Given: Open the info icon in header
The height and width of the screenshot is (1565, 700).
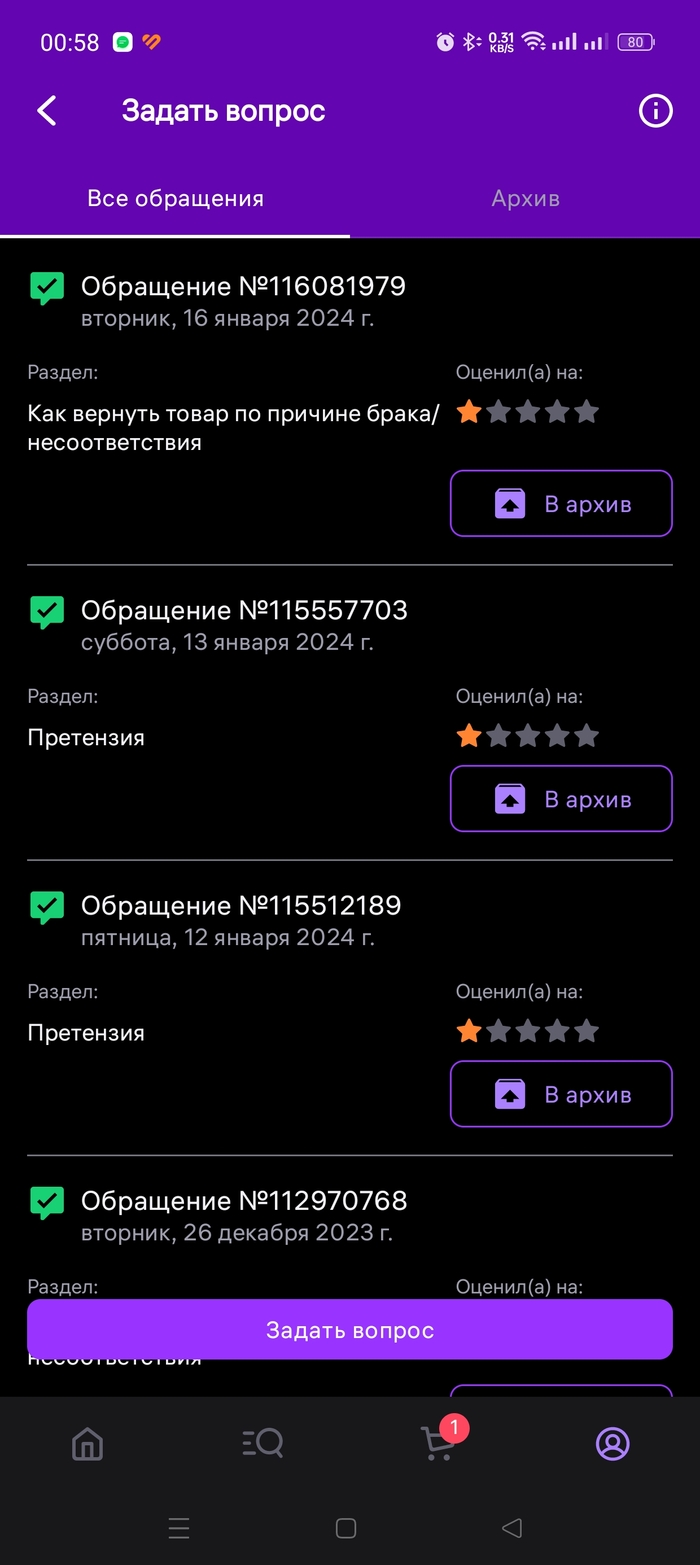Looking at the screenshot, I should tap(655, 111).
